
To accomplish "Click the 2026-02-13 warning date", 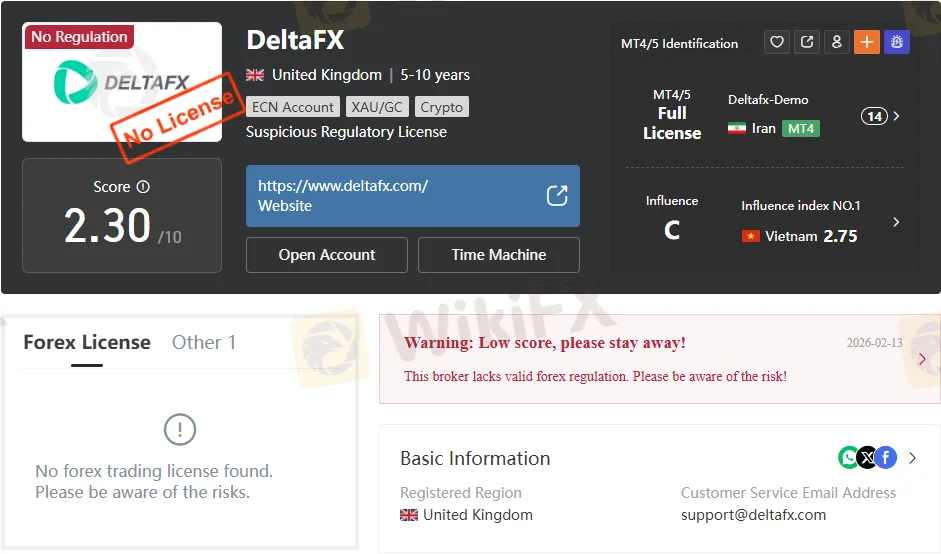I will point(874,343).
